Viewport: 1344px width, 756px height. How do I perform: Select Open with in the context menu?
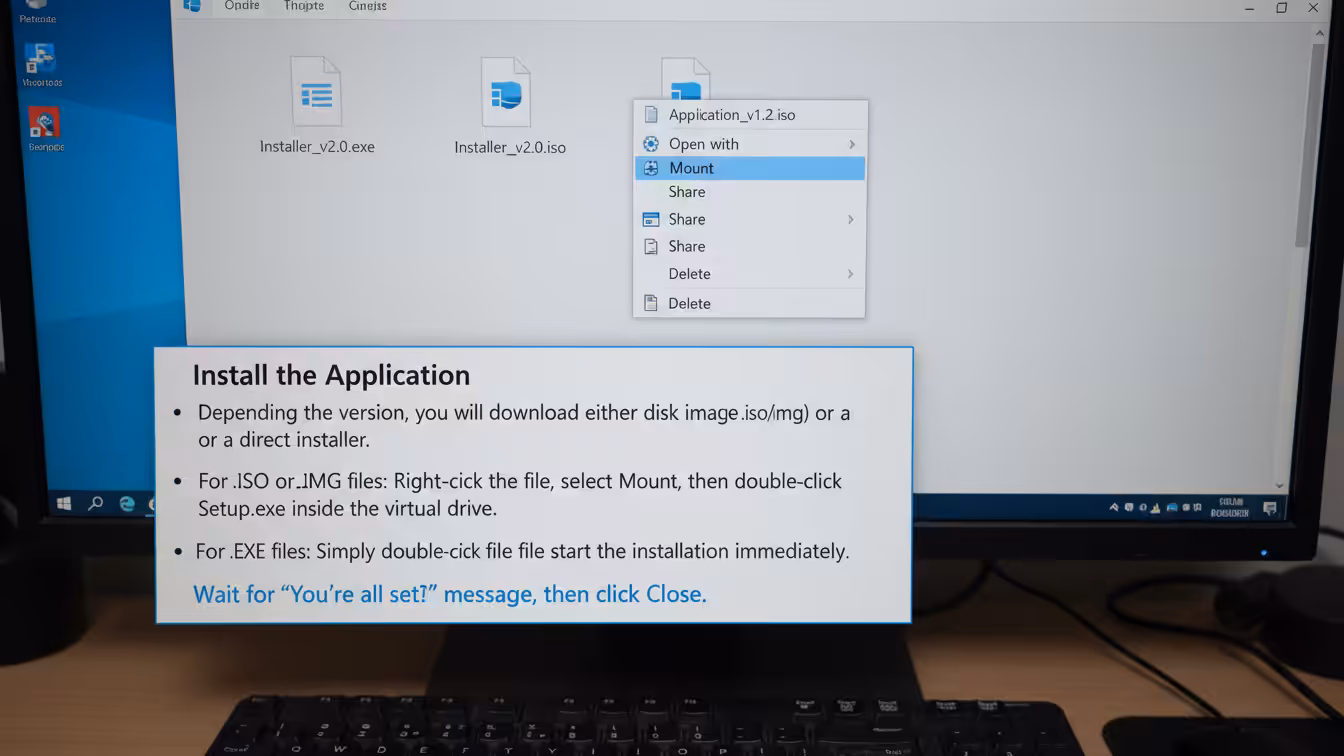pos(750,144)
